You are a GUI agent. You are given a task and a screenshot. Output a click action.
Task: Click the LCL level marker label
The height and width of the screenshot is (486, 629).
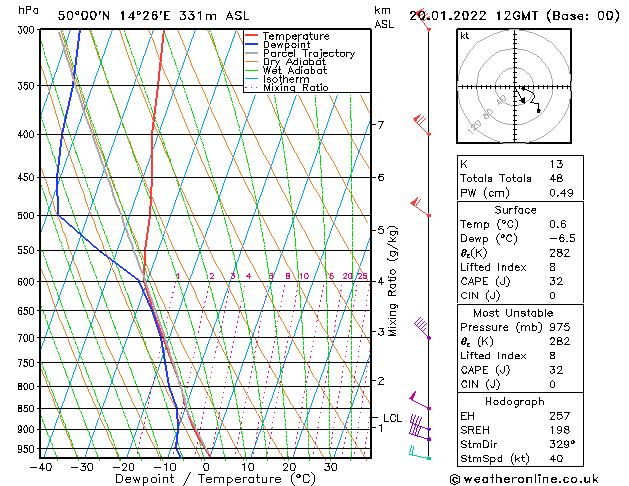click(392, 418)
